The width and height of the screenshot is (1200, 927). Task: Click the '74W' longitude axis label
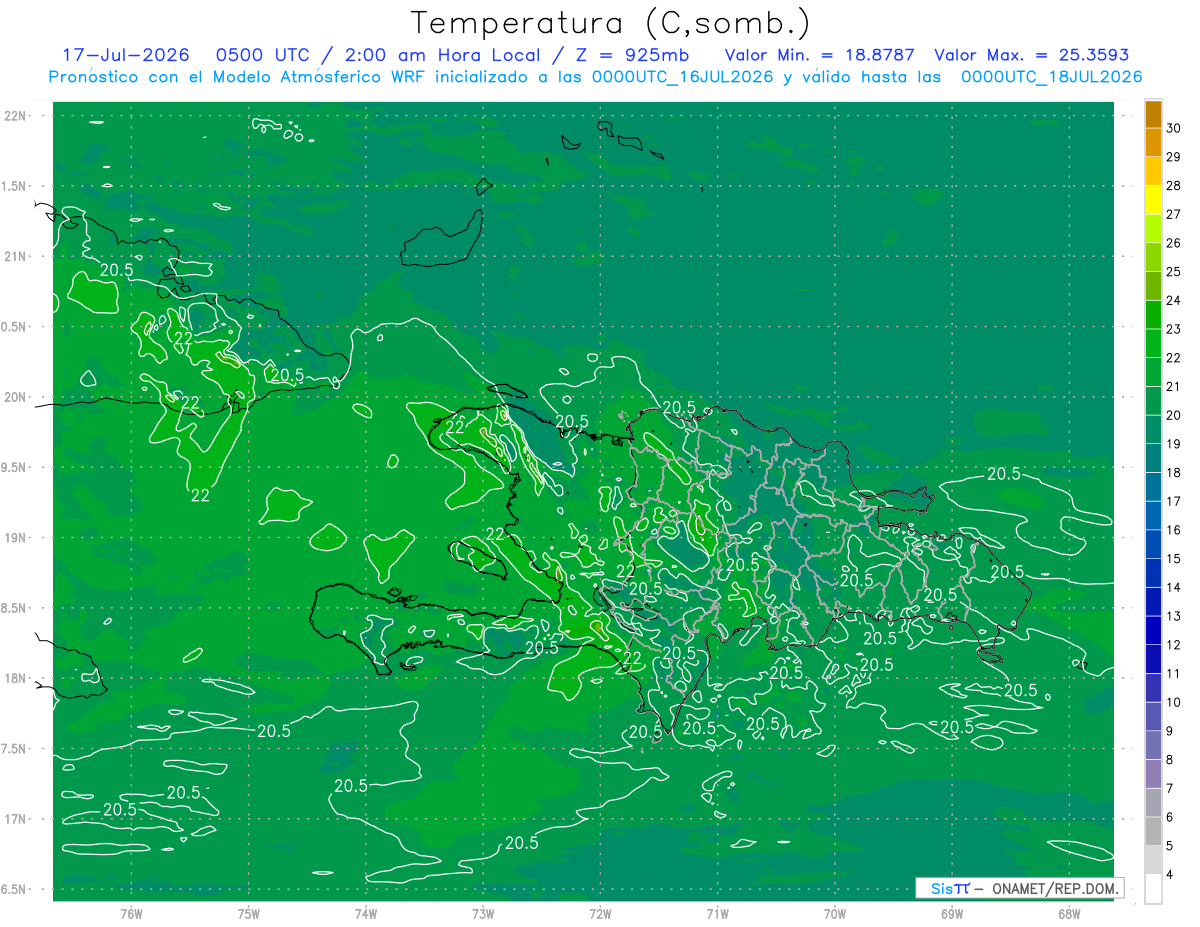pos(365,913)
